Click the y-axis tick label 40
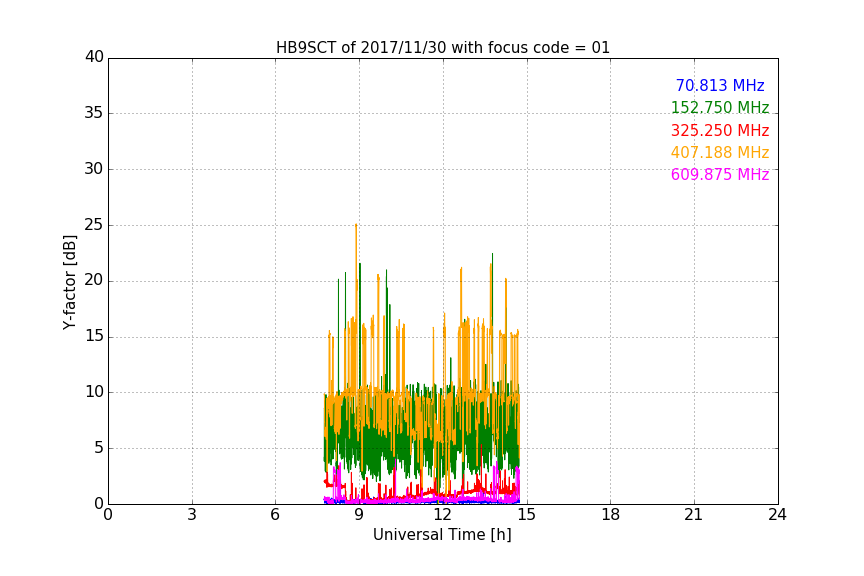The width and height of the screenshot is (864, 576). (x=94, y=57)
